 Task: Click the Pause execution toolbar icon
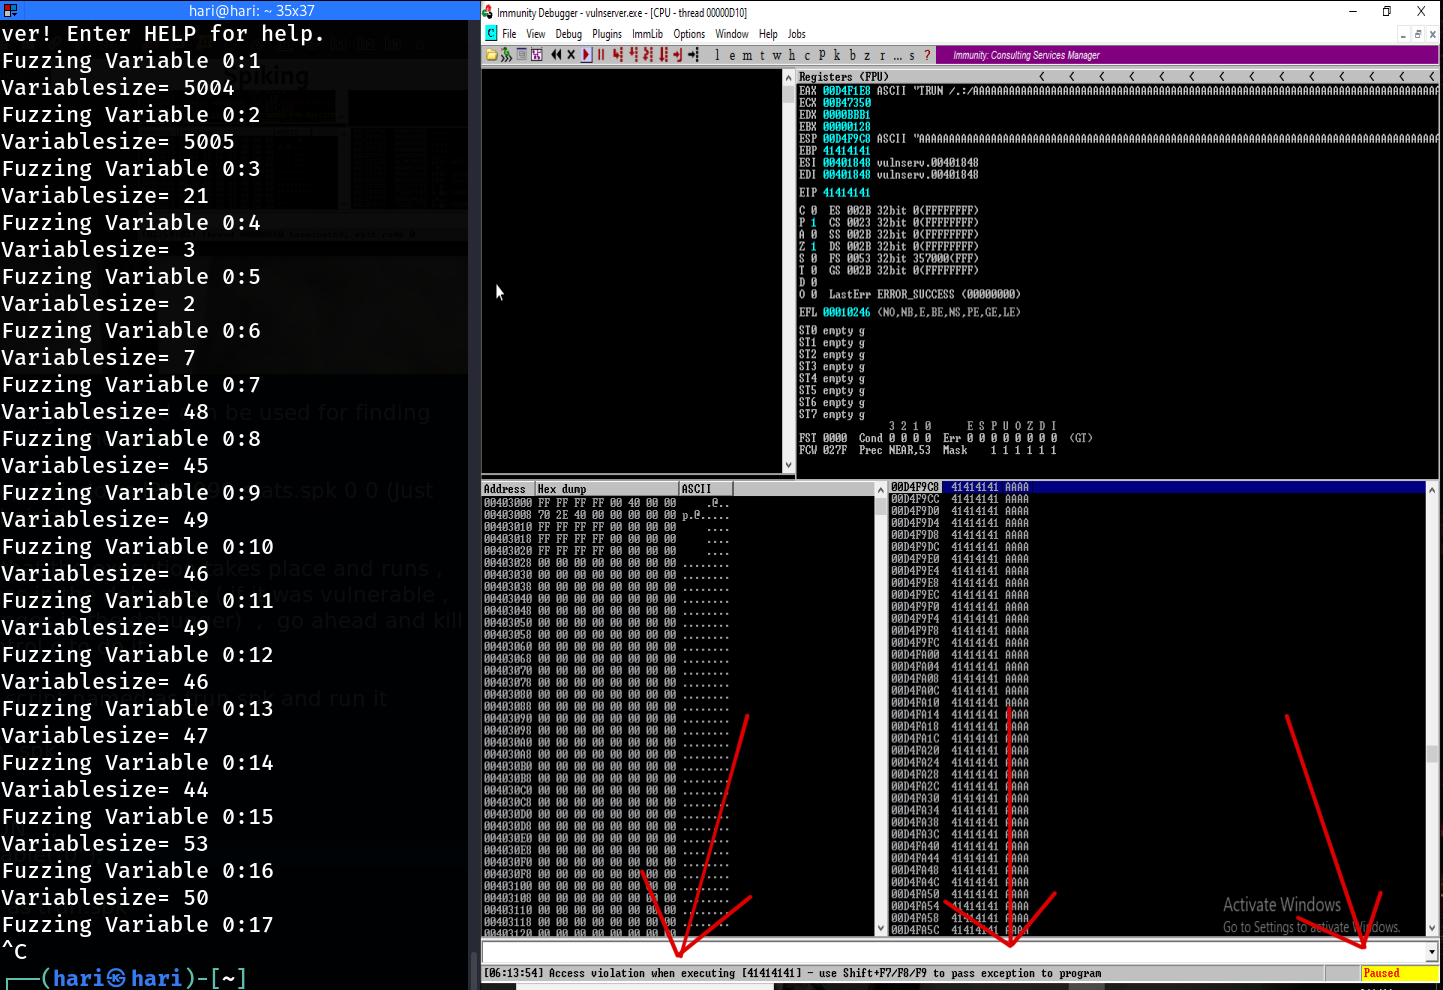coord(601,55)
